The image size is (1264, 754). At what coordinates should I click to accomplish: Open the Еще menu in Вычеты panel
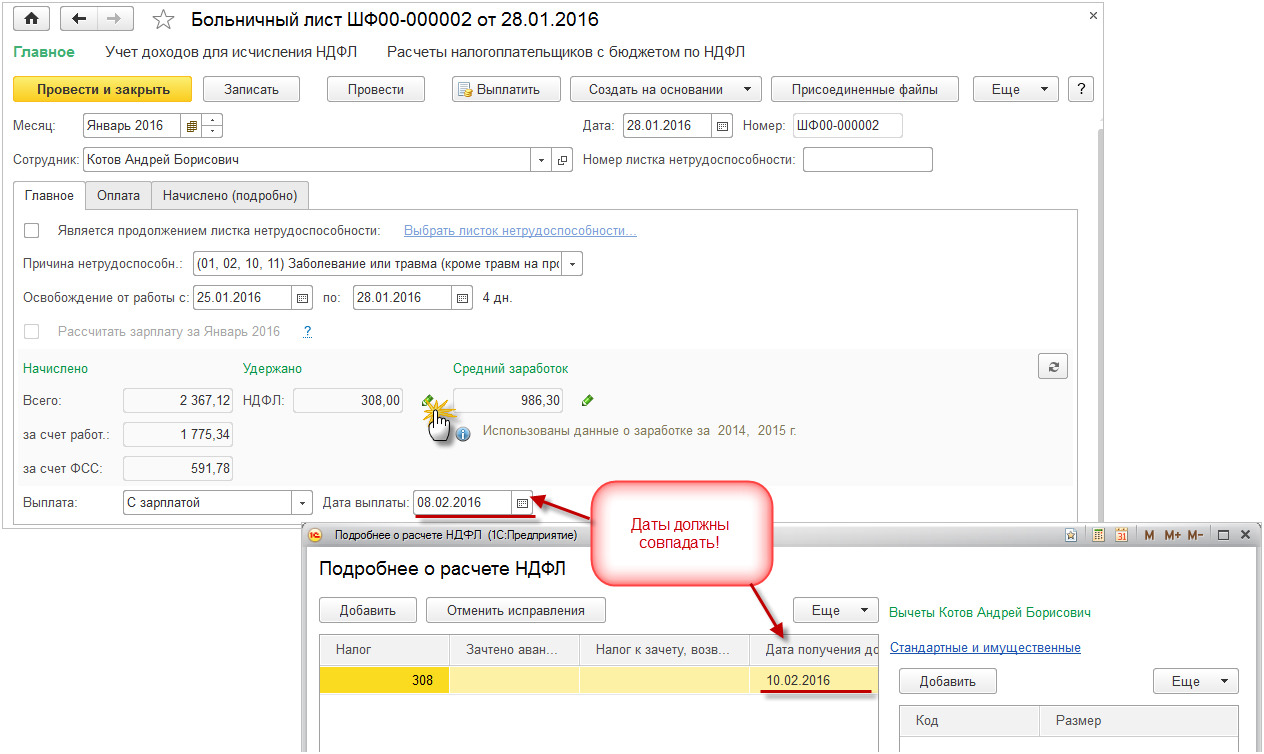pyautogui.click(x=1196, y=681)
